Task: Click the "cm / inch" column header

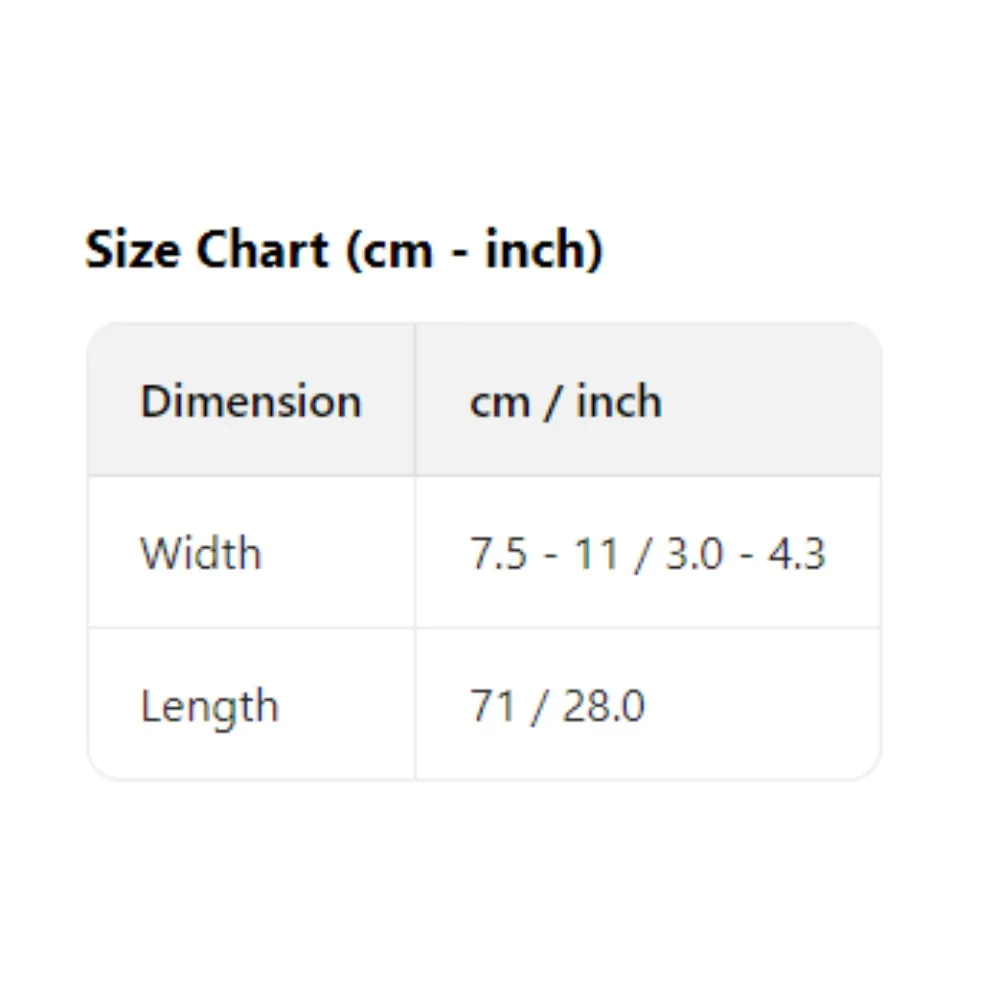Action: click(x=565, y=402)
